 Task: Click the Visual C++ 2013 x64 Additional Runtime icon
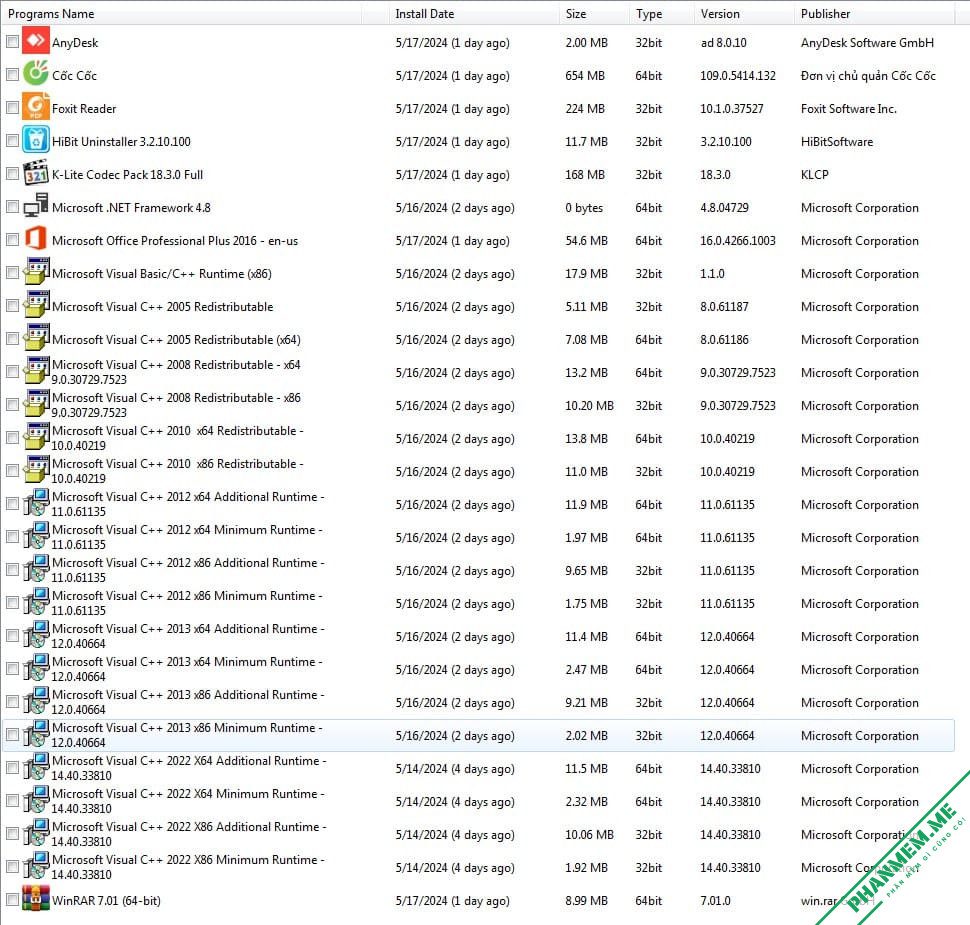(x=36, y=635)
